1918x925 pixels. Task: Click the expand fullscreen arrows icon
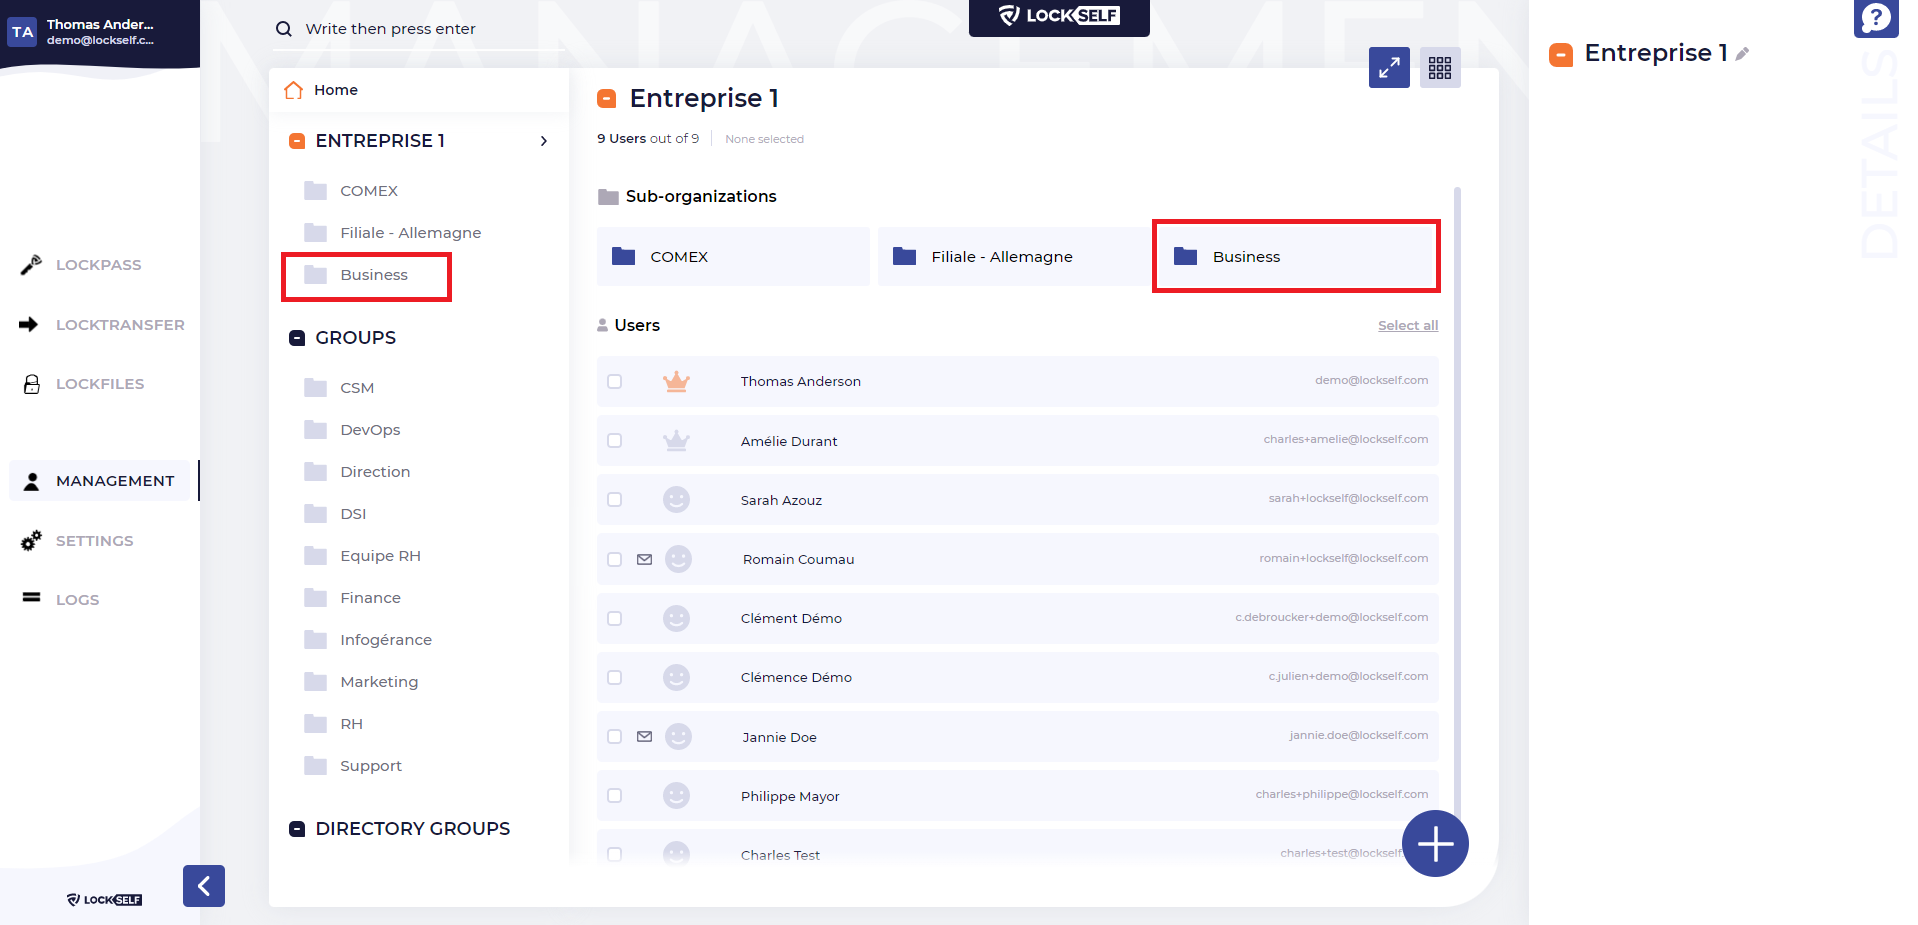tap(1389, 68)
